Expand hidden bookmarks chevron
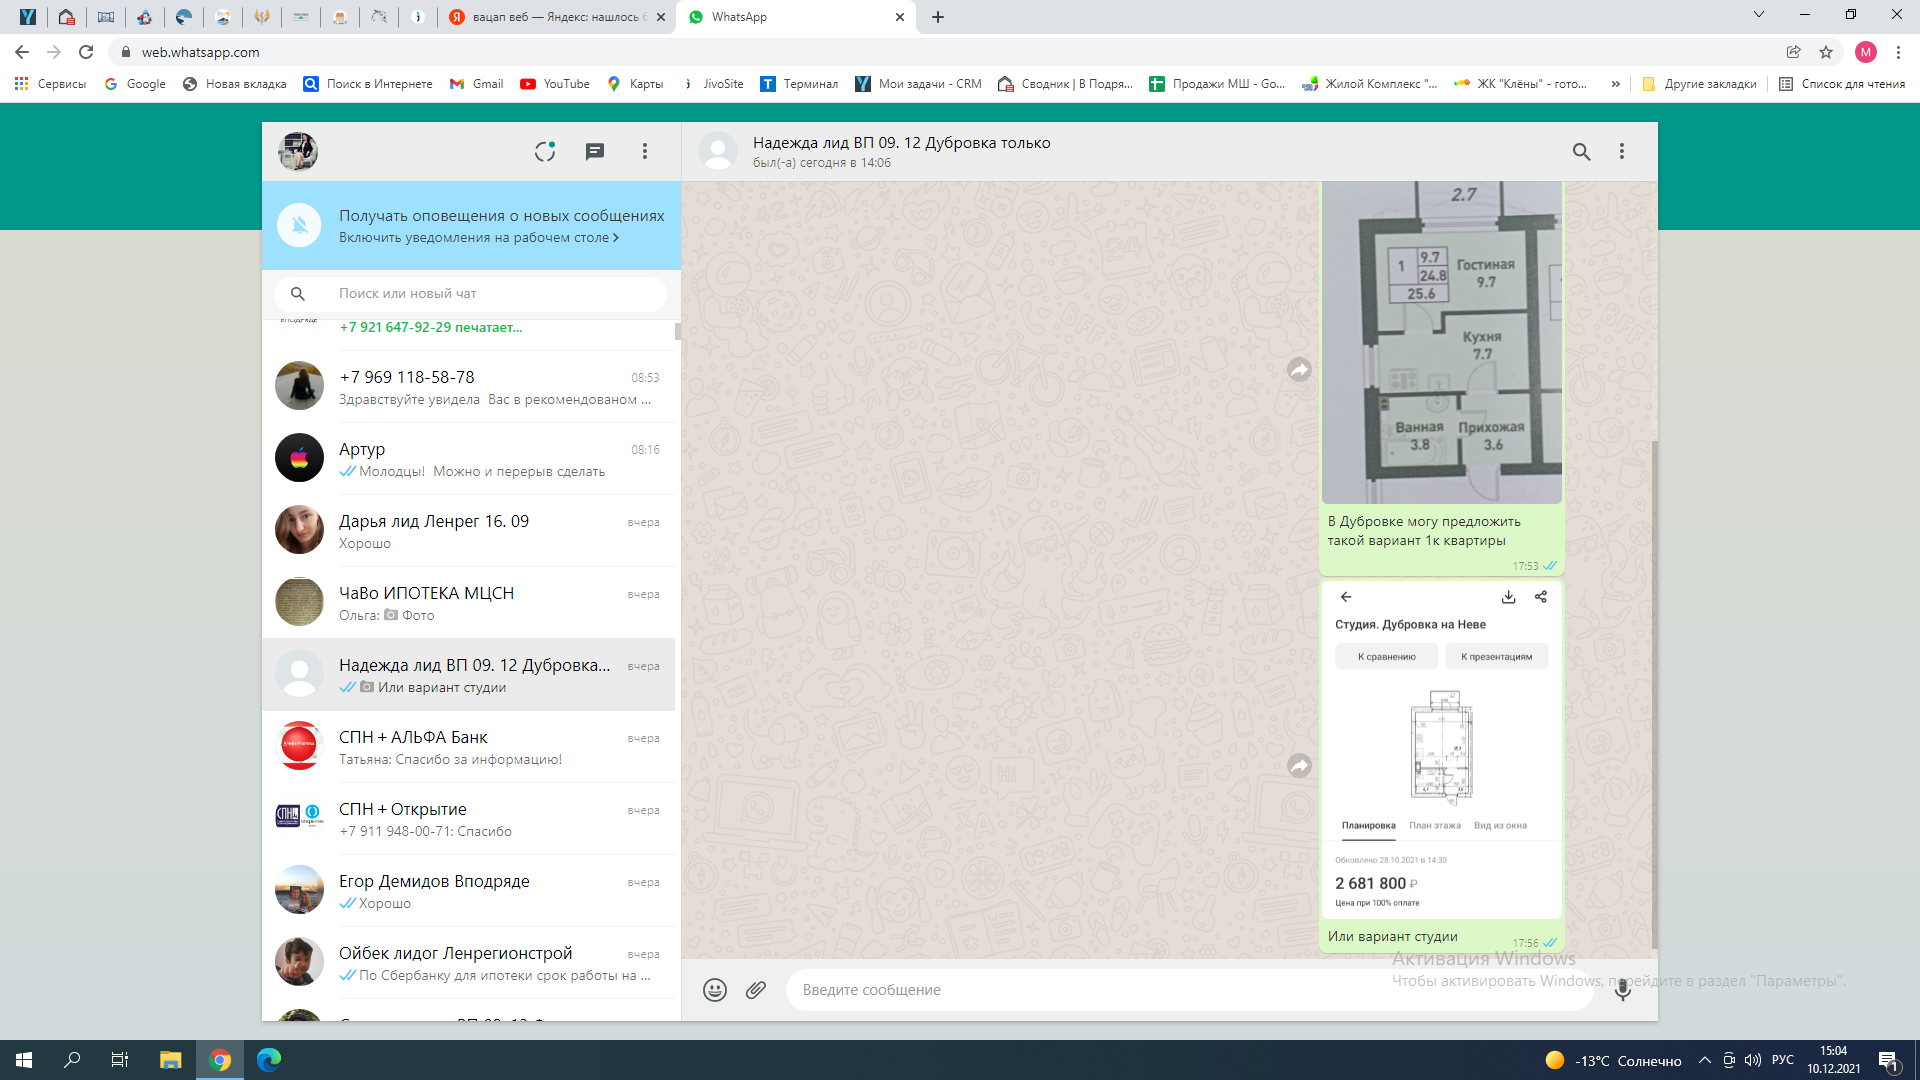The image size is (1920, 1080). click(x=1615, y=84)
